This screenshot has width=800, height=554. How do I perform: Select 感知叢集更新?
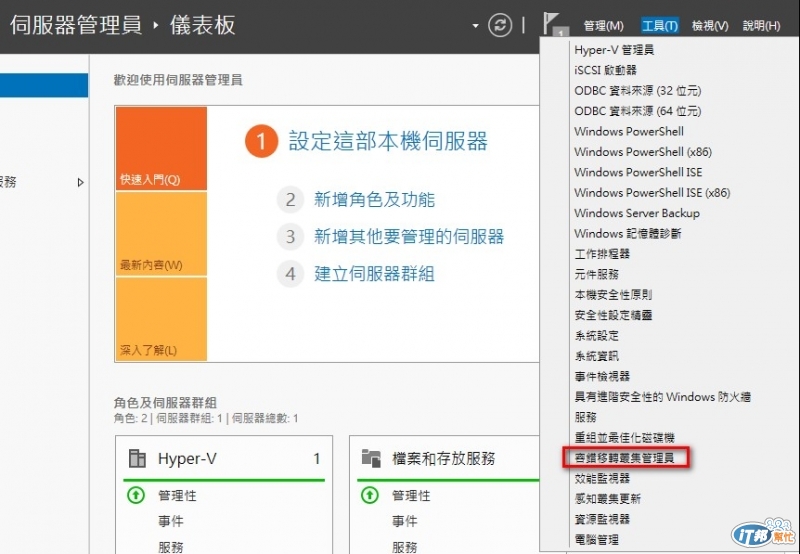click(x=608, y=498)
